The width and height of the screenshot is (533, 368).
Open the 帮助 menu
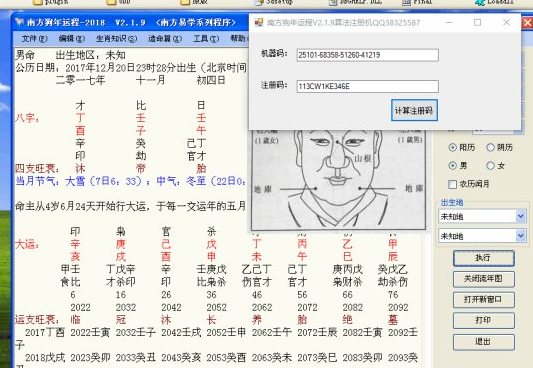pos(238,38)
